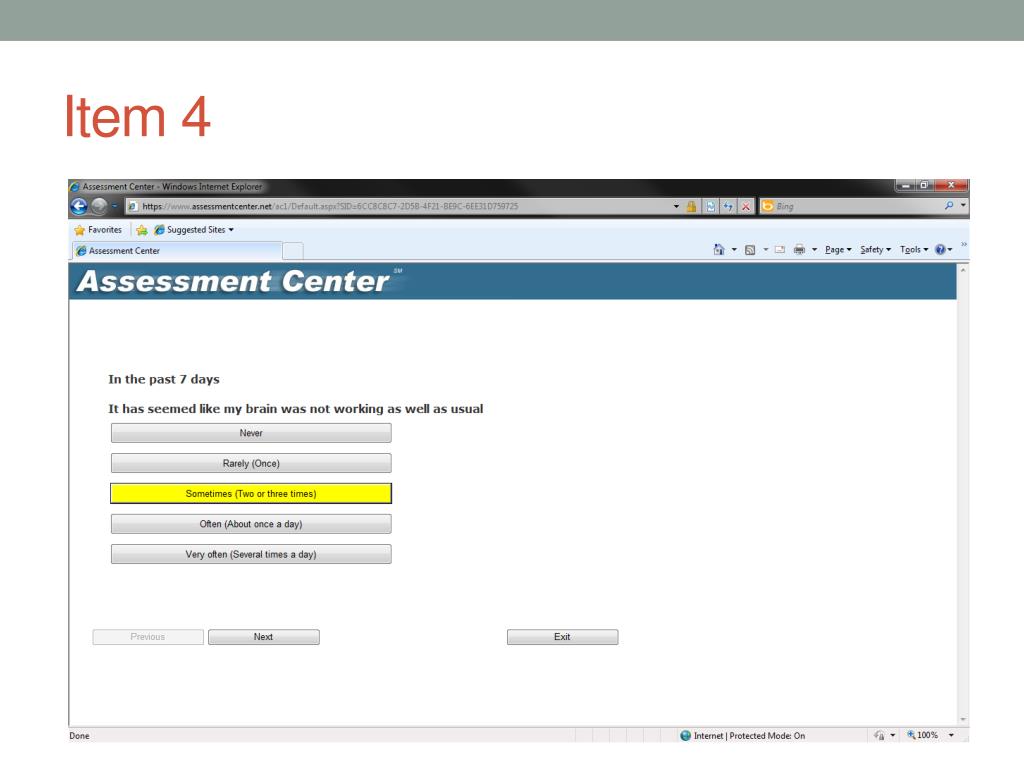The height and width of the screenshot is (768, 1024).
Task: Open a new blank tab button
Action: coord(293,251)
